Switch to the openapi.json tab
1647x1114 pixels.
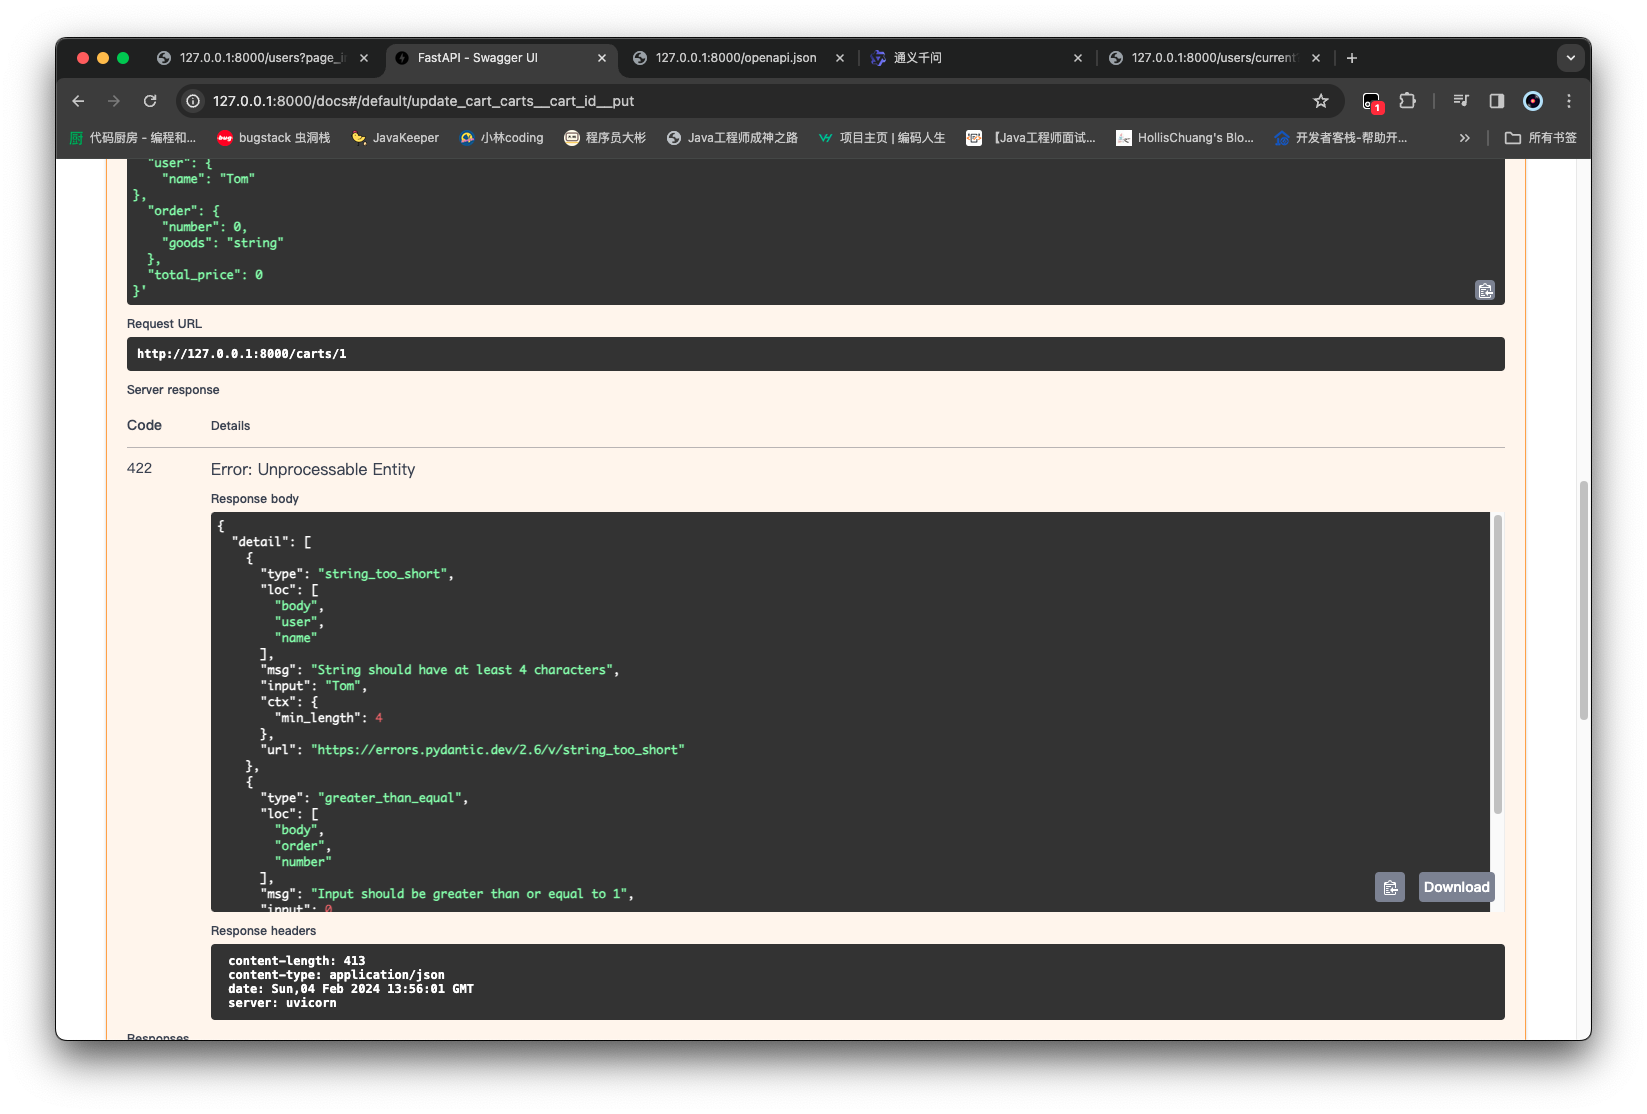pyautogui.click(x=740, y=58)
